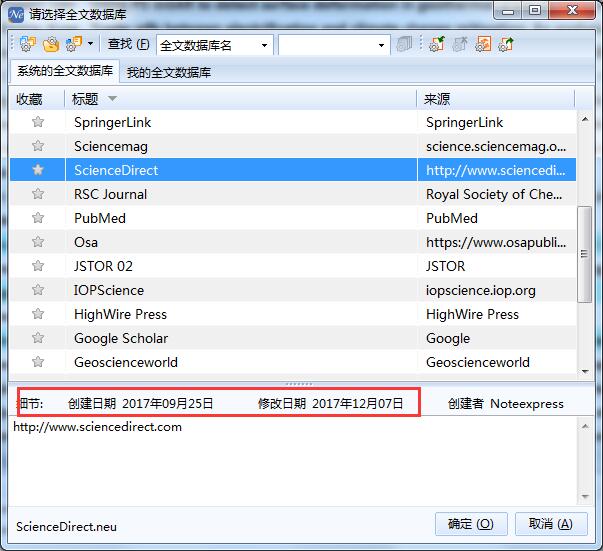
Task: Click the gear icon with green check arrow
Action: (437, 44)
